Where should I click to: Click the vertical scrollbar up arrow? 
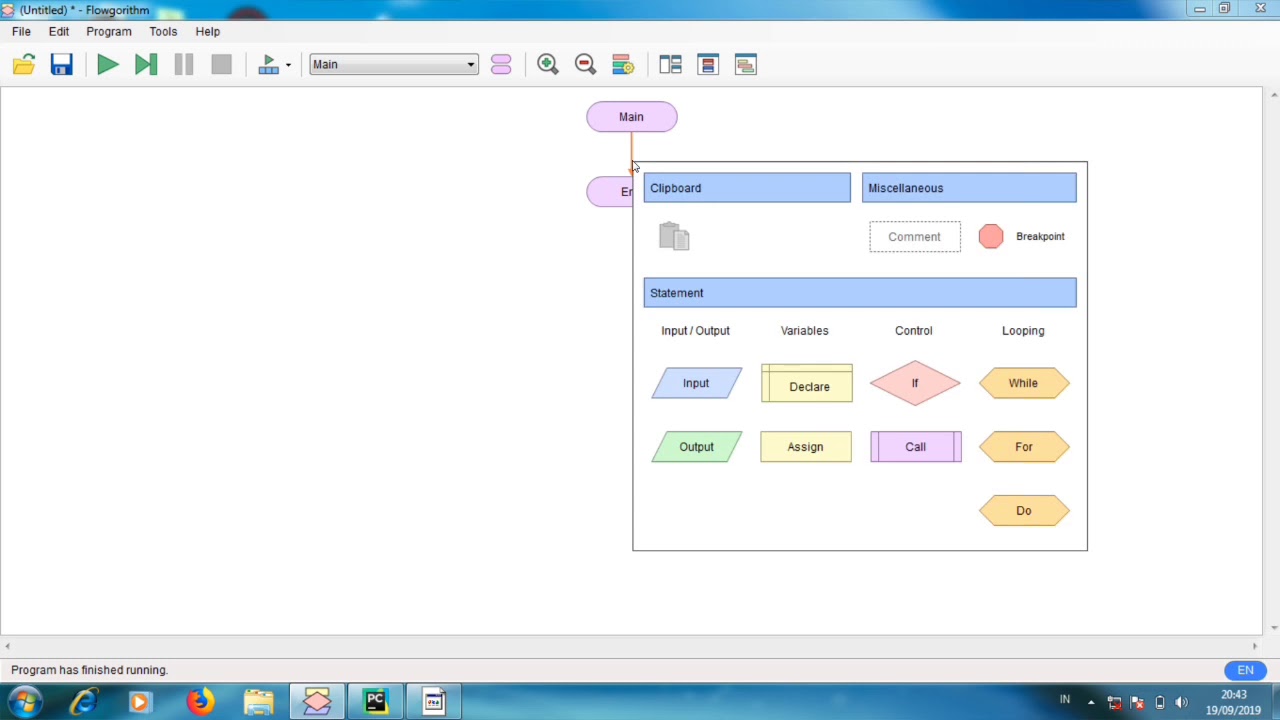point(1273,95)
